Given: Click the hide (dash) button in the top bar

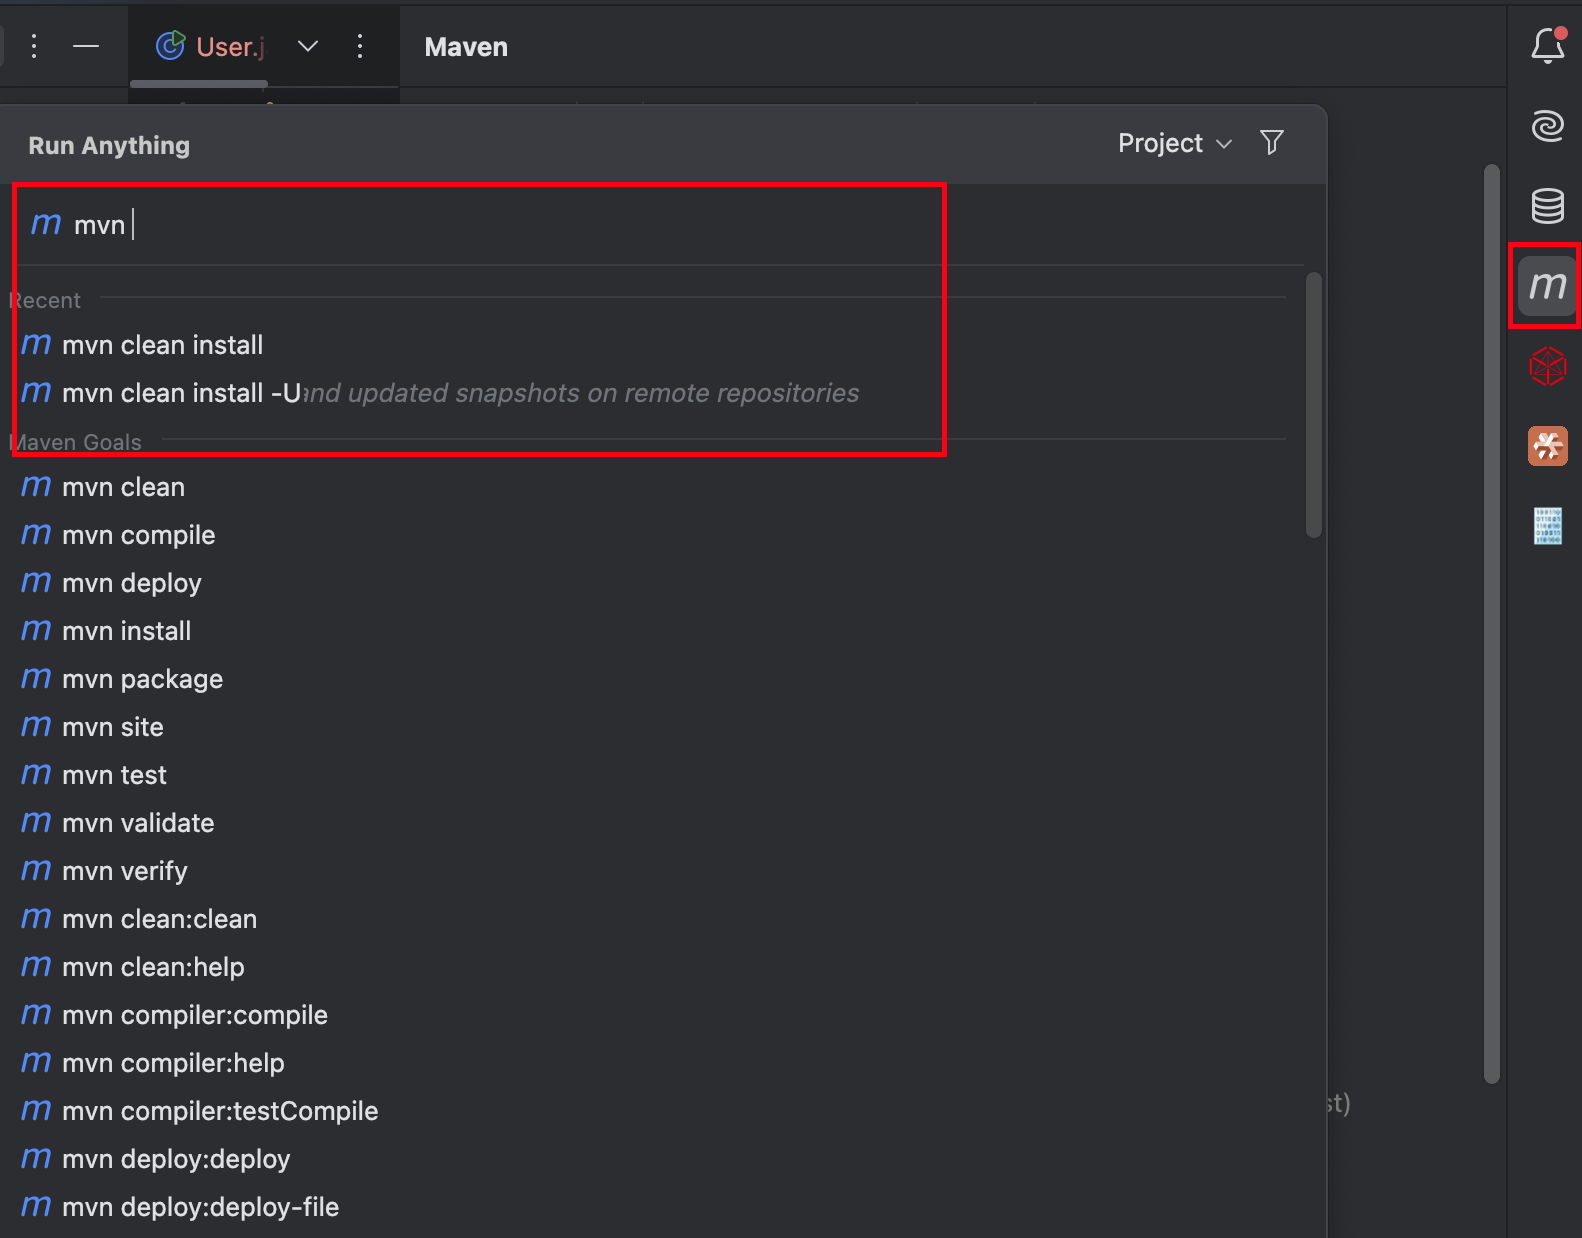Looking at the screenshot, I should pyautogui.click(x=86, y=46).
